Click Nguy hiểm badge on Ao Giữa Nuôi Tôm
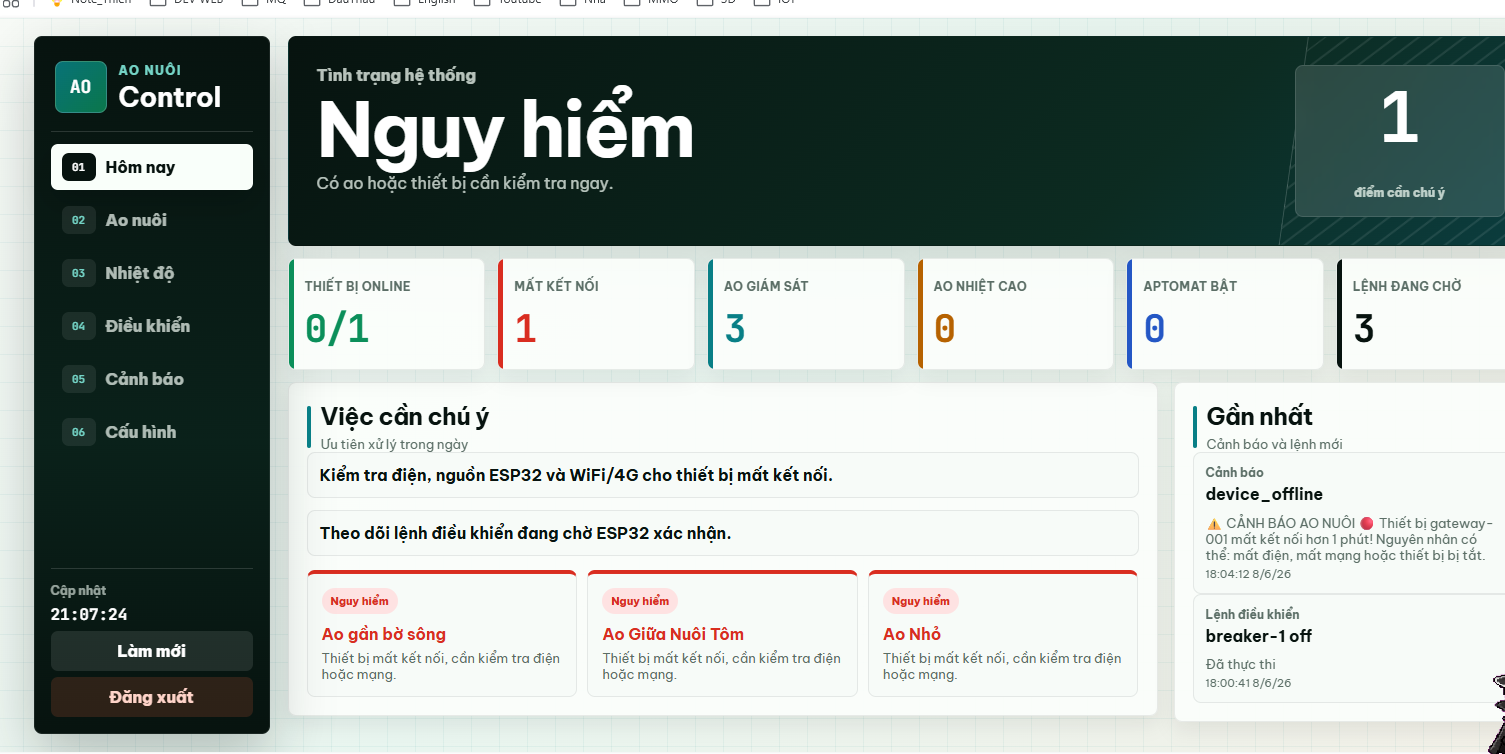1505x754 pixels. click(640, 601)
